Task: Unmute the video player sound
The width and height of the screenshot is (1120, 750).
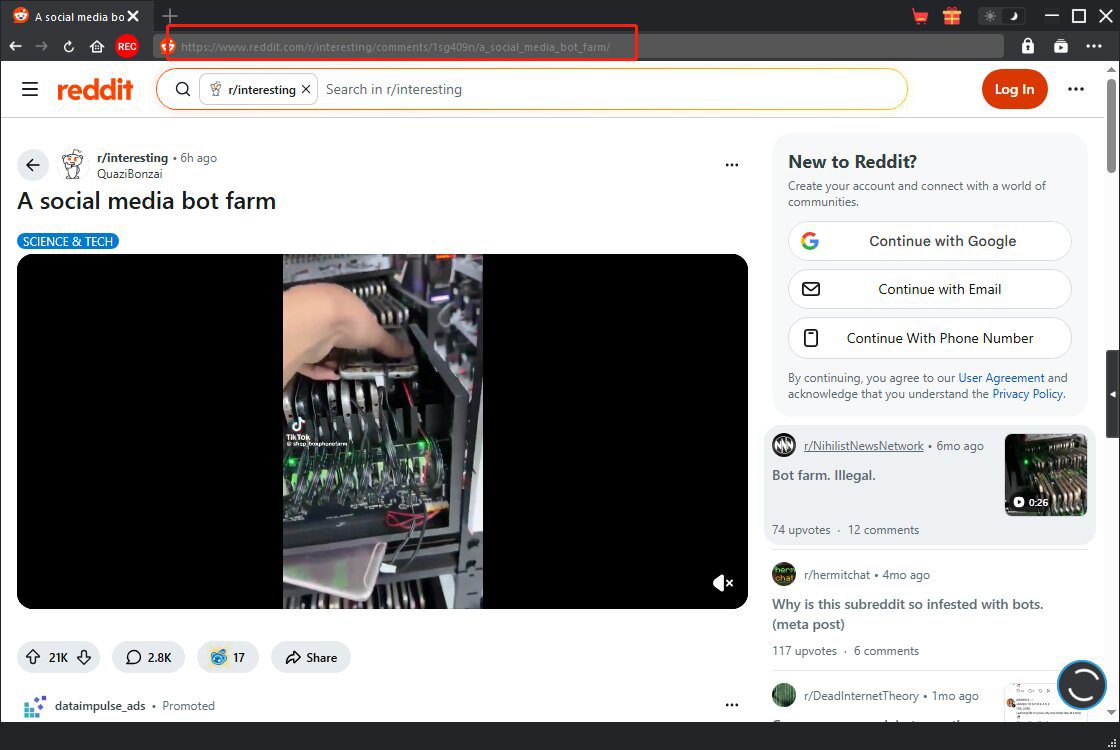Action: coord(723,583)
